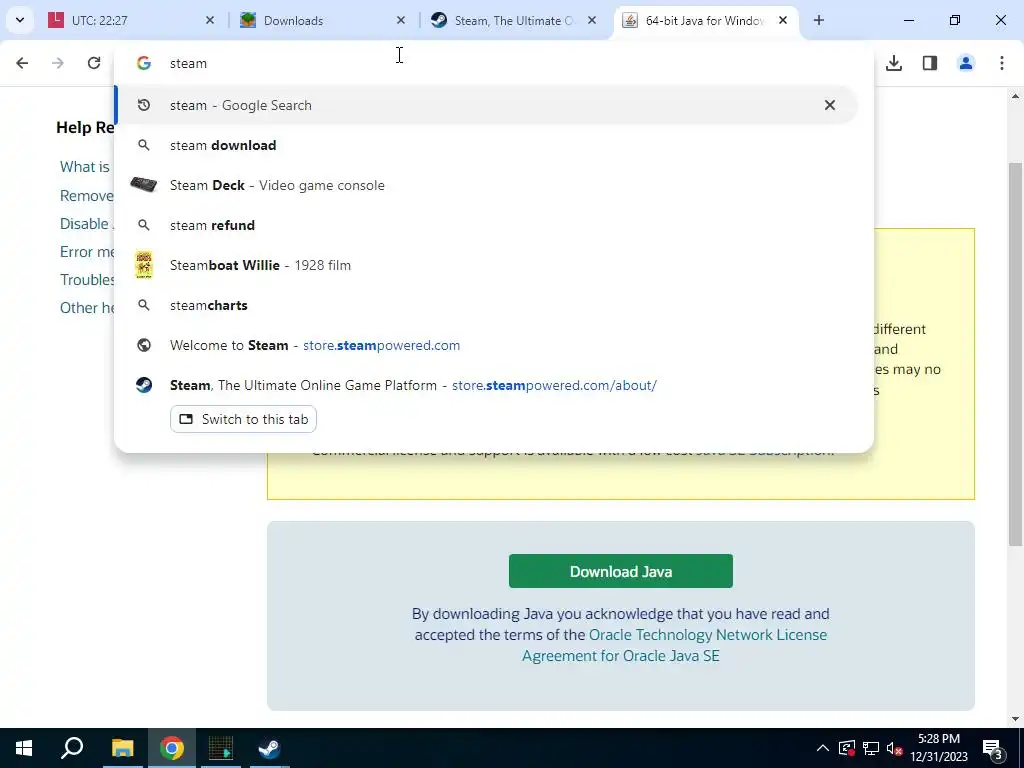Choose the 'steam download' suggestion
Viewport: 1024px width, 768px height.
pos(486,145)
